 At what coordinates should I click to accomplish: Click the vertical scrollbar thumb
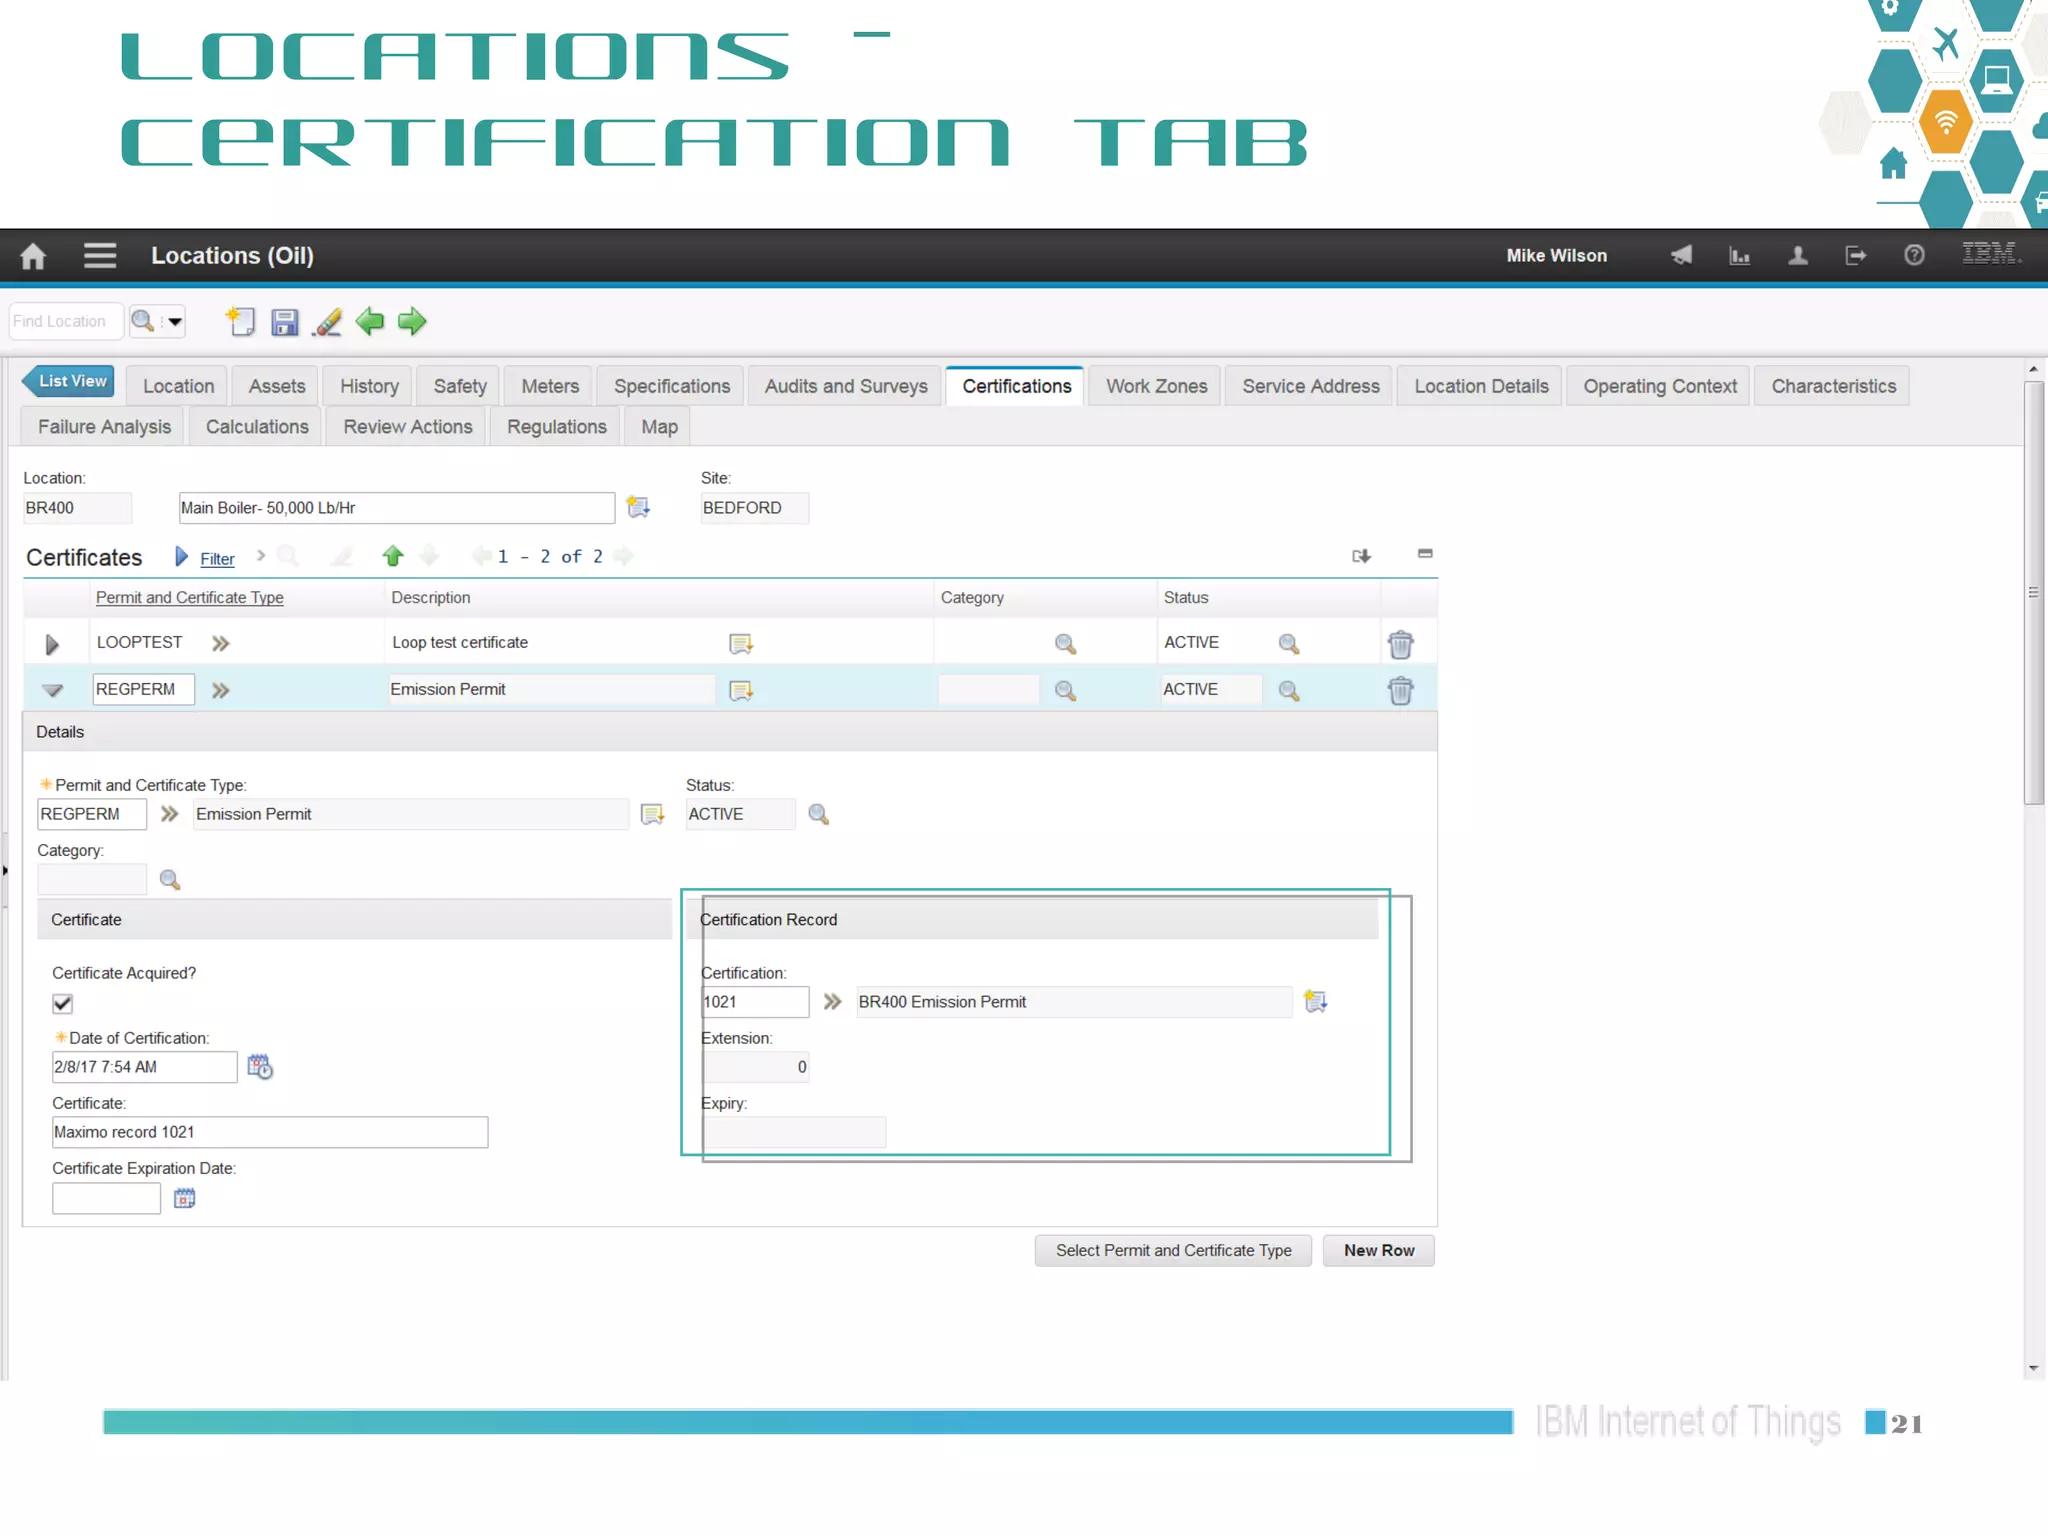(2033, 592)
